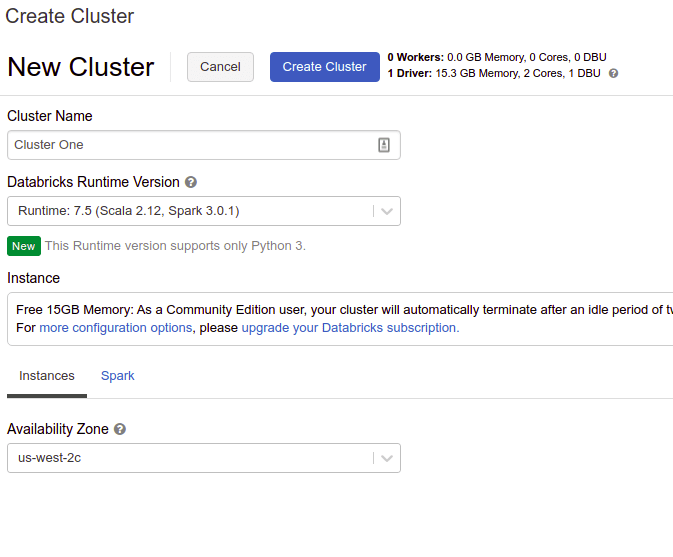Image resolution: width=673 pixels, height=557 pixels.
Task: Expand the Availability Zone dropdown arrow
Action: coord(387,458)
